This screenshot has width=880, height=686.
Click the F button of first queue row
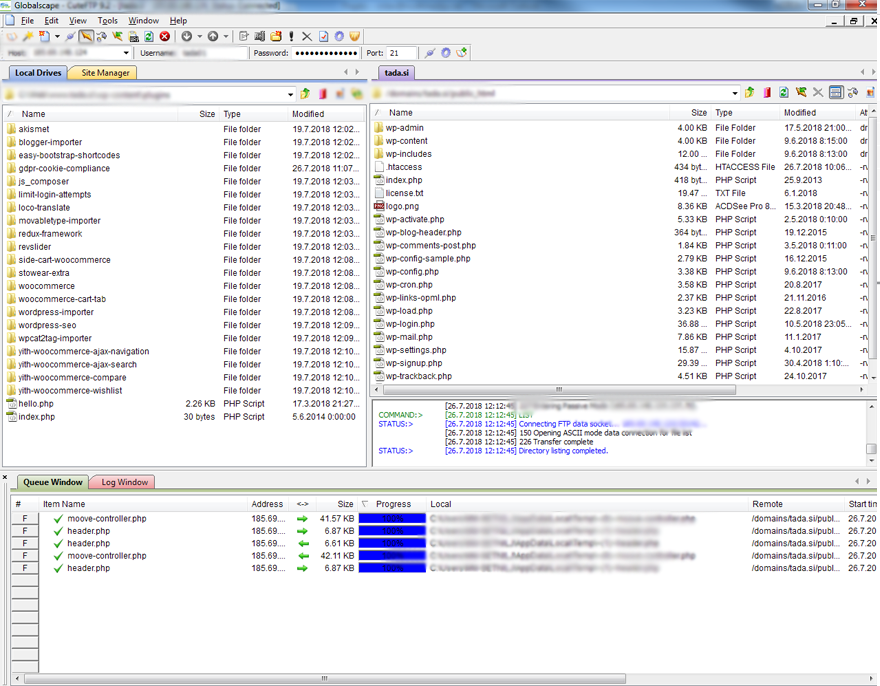click(25, 519)
